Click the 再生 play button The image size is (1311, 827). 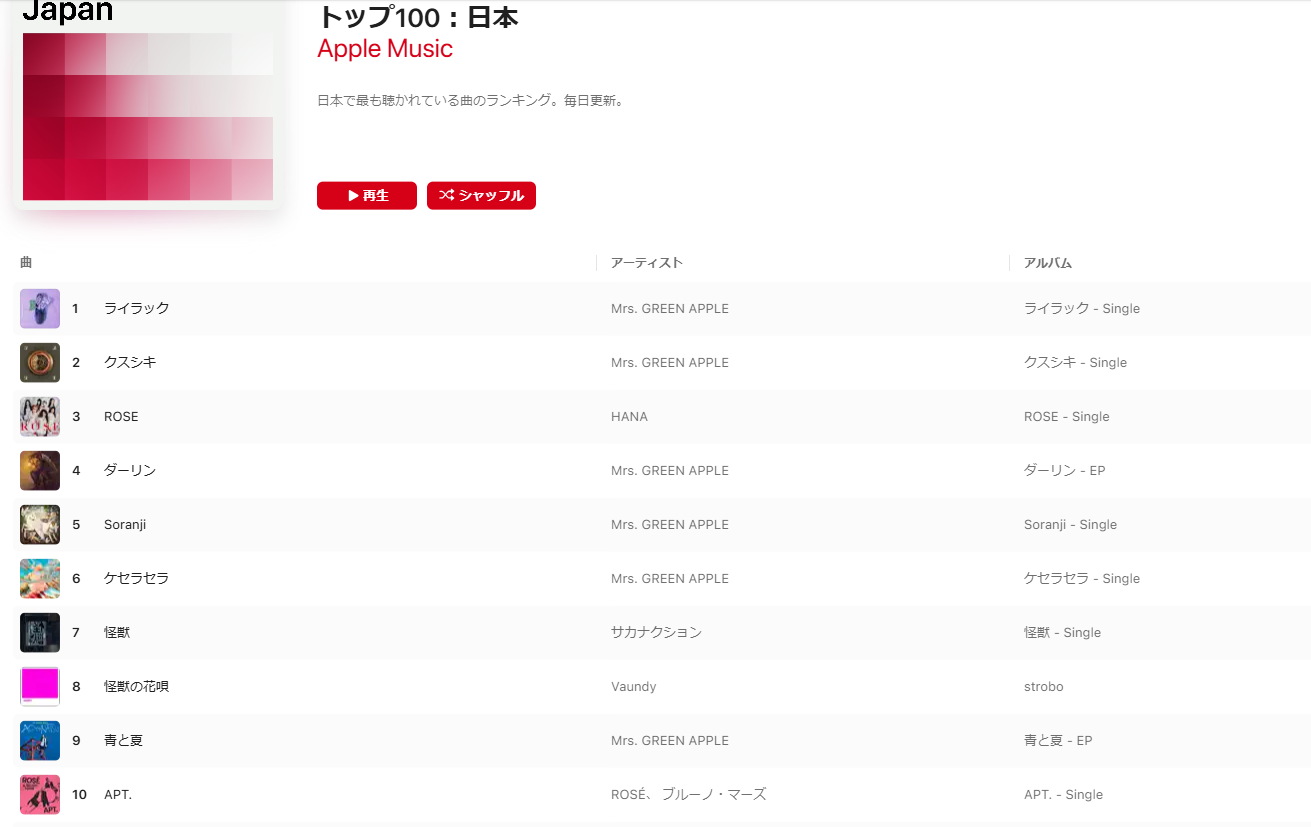[x=366, y=196]
